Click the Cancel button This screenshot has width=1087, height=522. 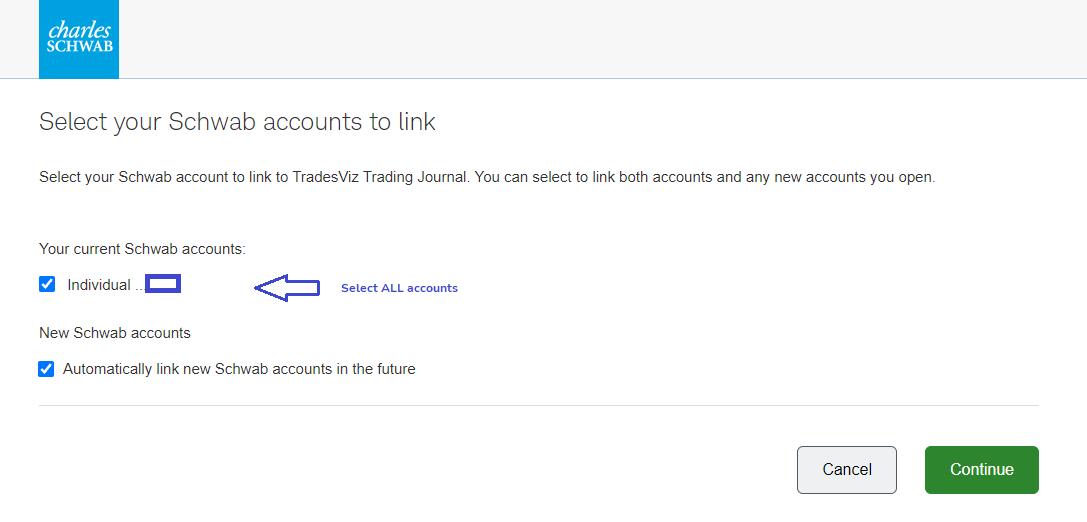846,469
